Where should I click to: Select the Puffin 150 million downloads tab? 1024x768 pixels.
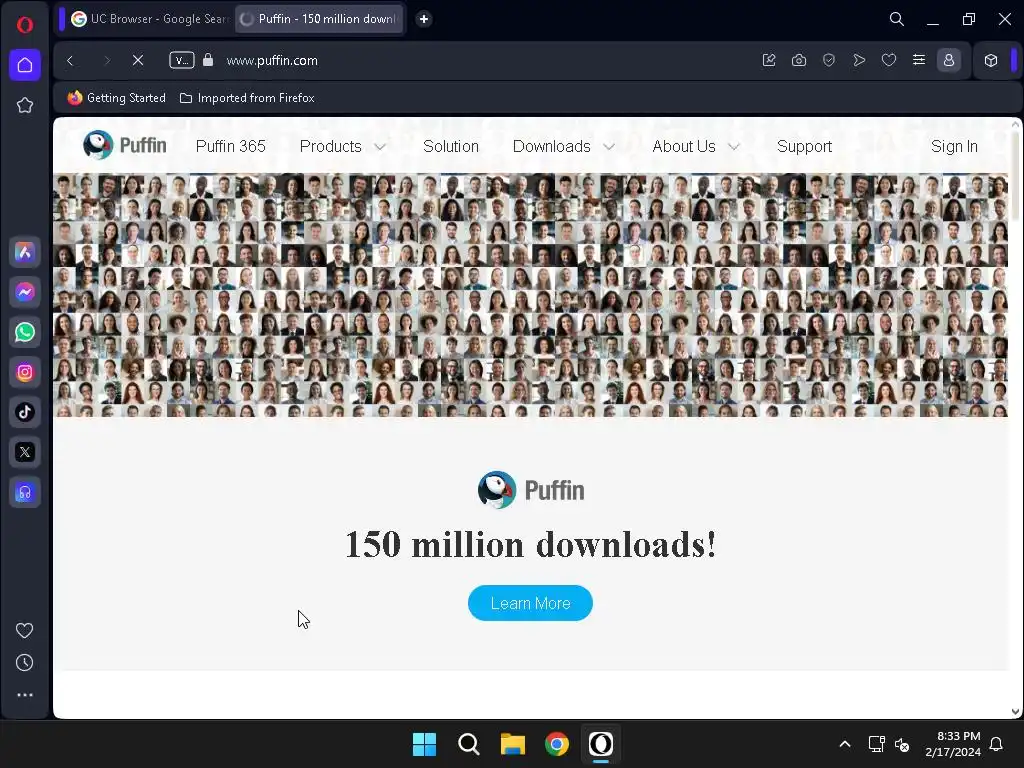click(319, 19)
